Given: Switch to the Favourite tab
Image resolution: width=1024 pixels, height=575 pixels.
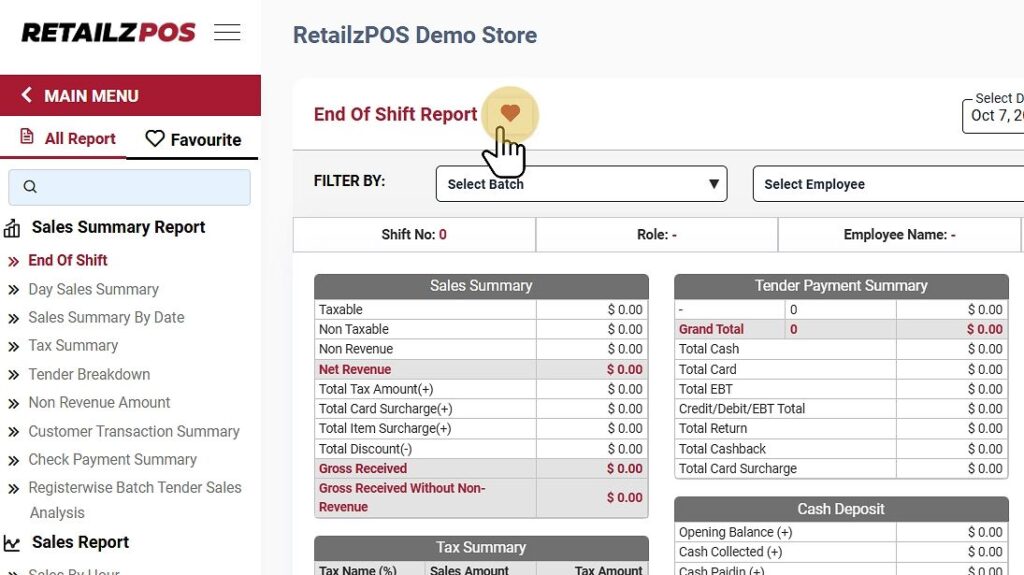Looking at the screenshot, I should (193, 140).
